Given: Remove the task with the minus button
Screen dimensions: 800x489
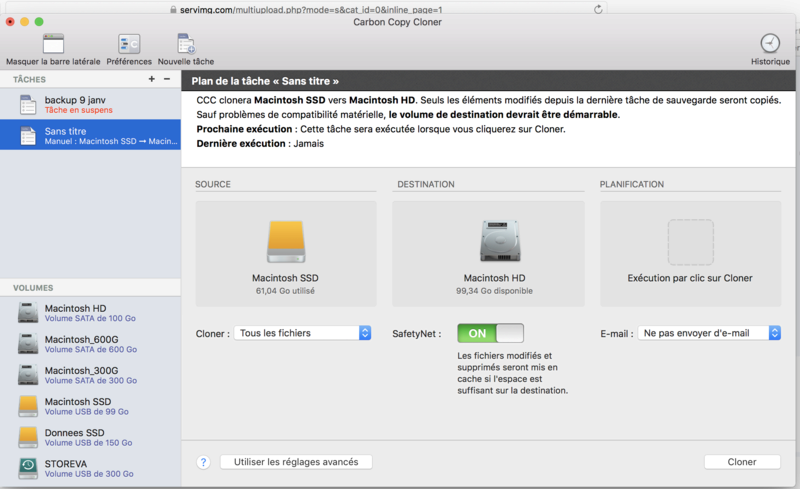Looking at the screenshot, I should [x=167, y=79].
